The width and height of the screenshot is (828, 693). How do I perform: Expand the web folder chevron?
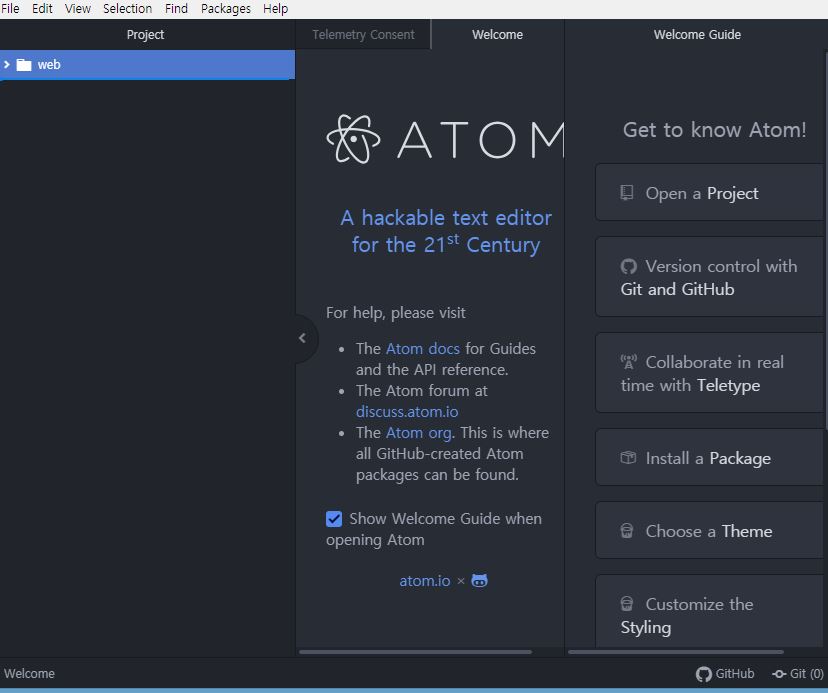coord(7,64)
